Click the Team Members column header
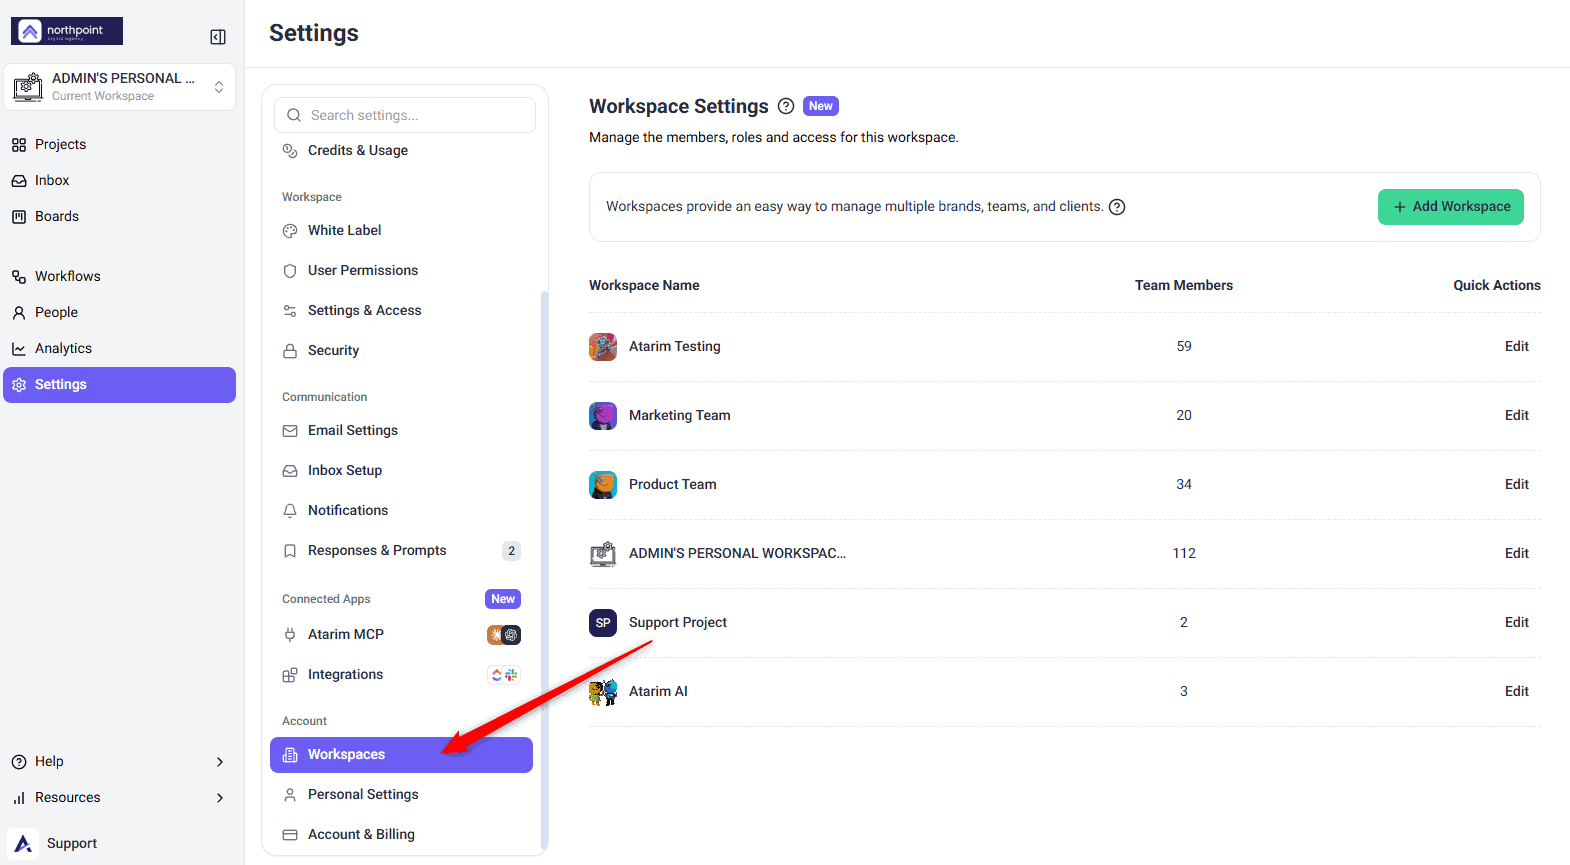 1184,285
